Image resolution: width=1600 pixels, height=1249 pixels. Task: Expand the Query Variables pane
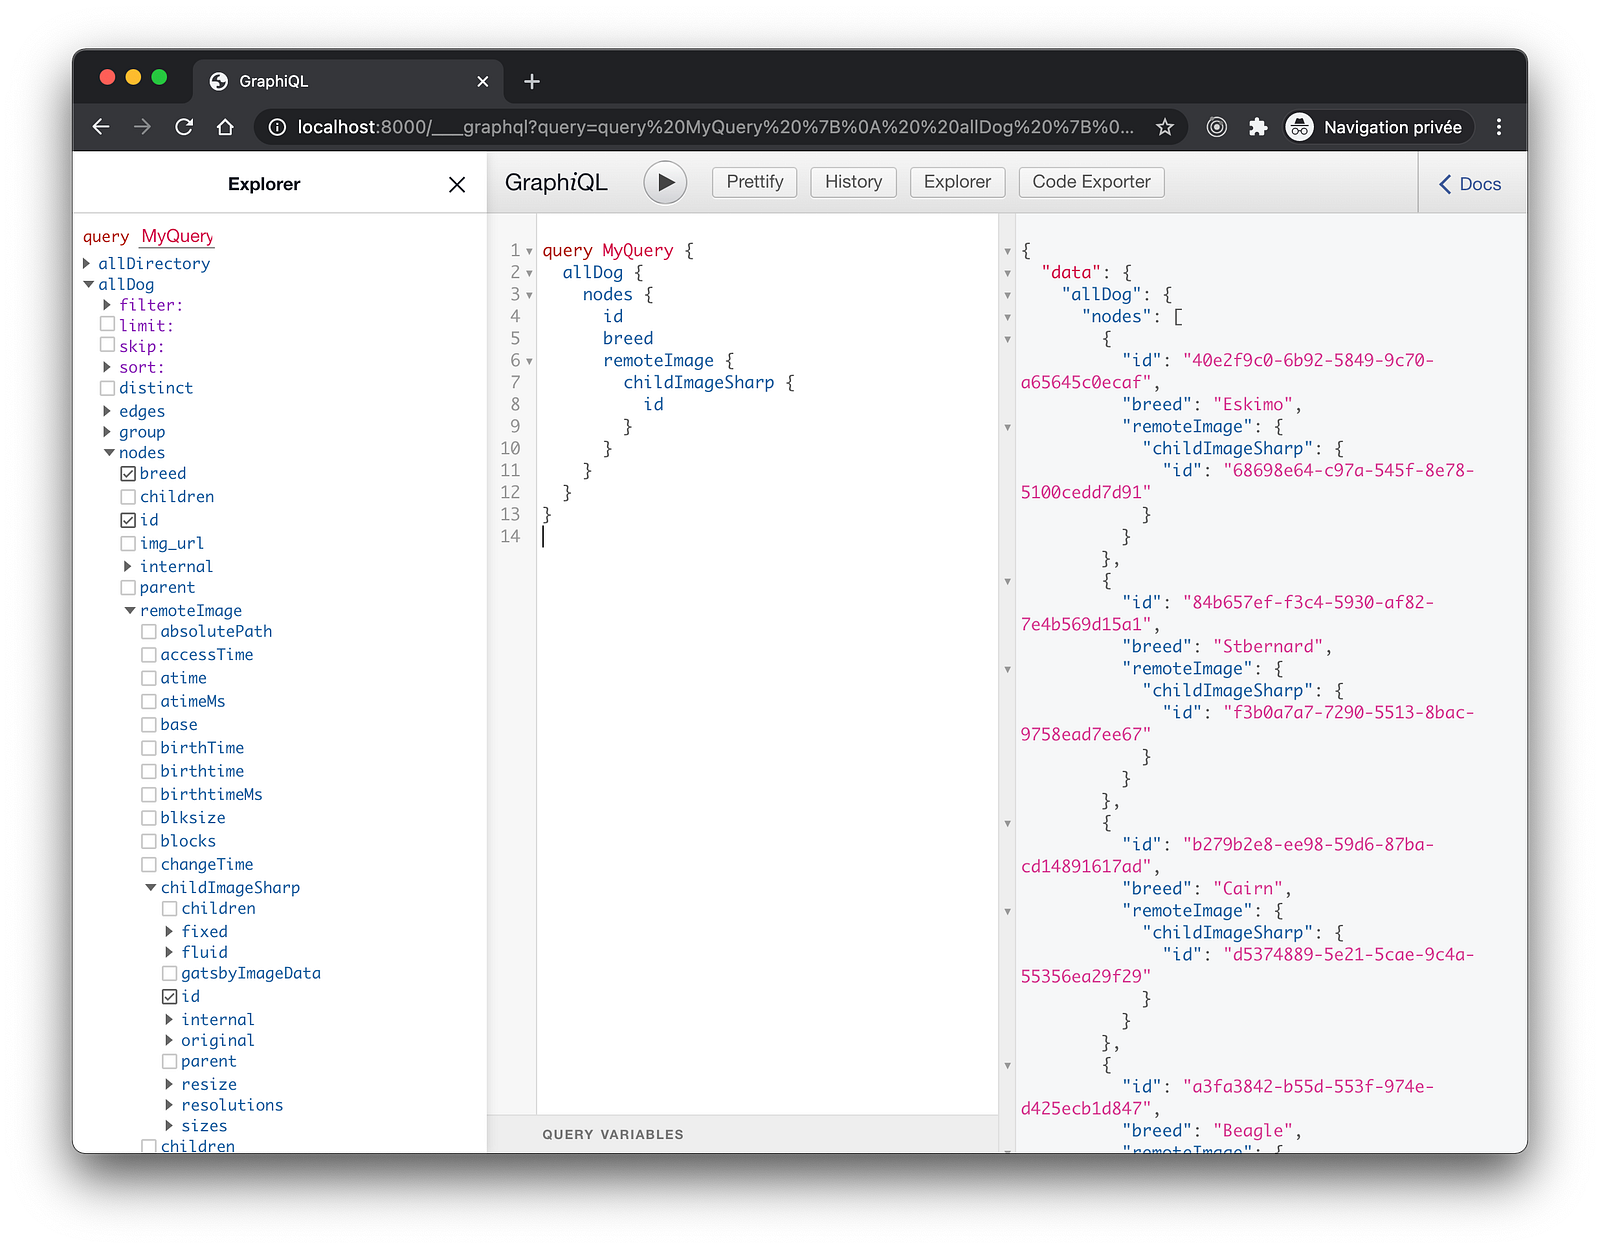(613, 1134)
